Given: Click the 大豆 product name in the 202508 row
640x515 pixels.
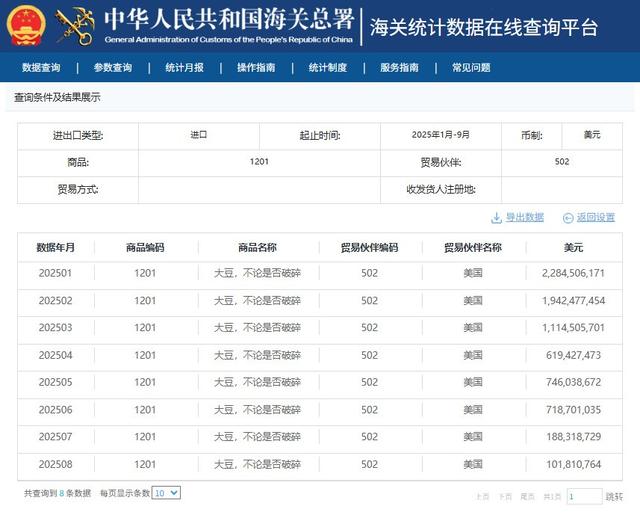Looking at the screenshot, I should [x=258, y=464].
